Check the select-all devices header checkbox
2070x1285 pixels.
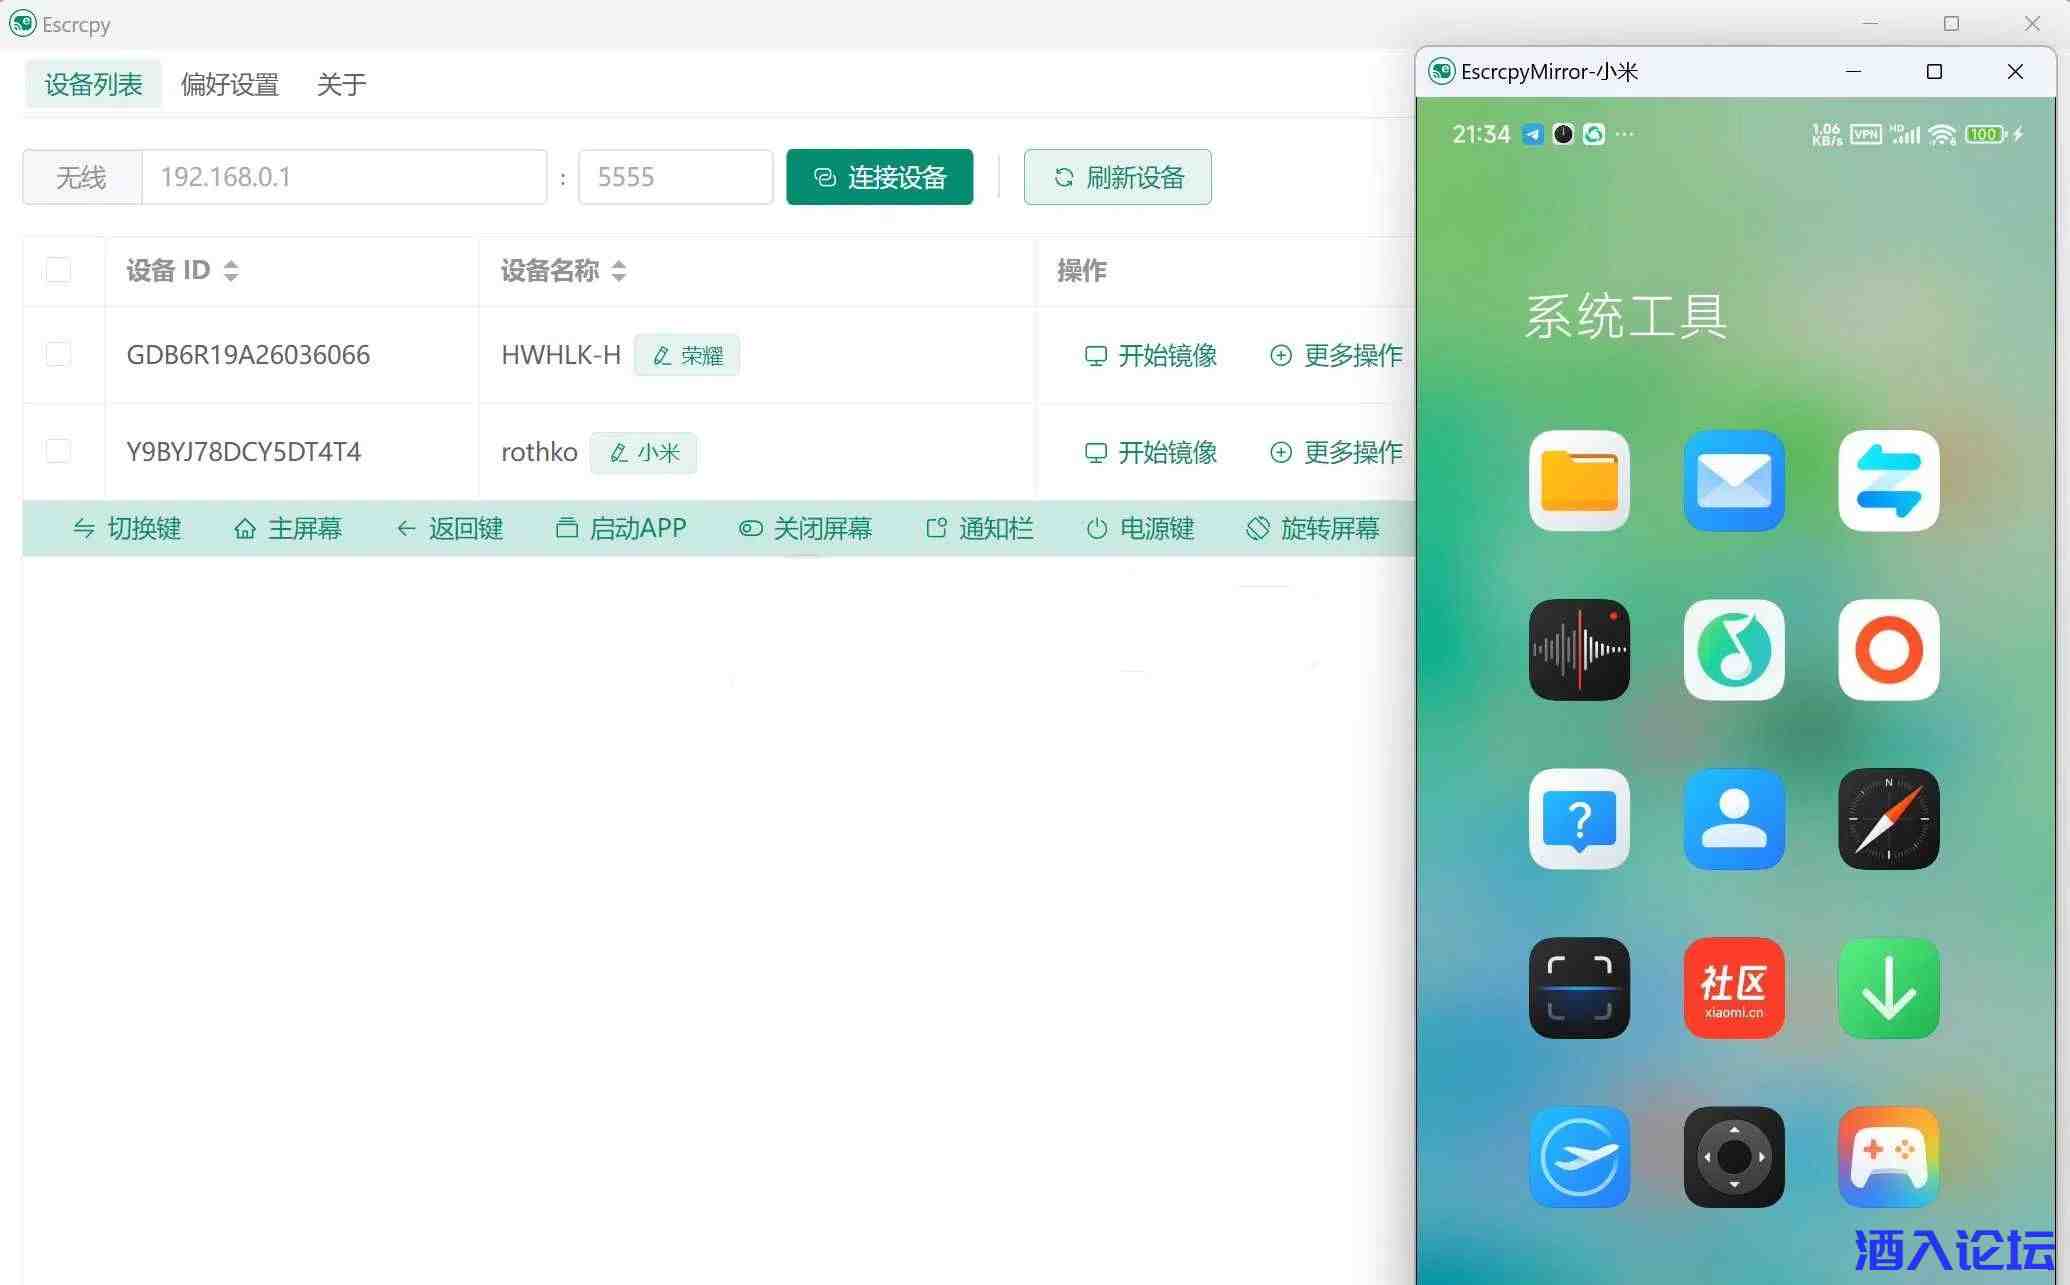coord(58,270)
